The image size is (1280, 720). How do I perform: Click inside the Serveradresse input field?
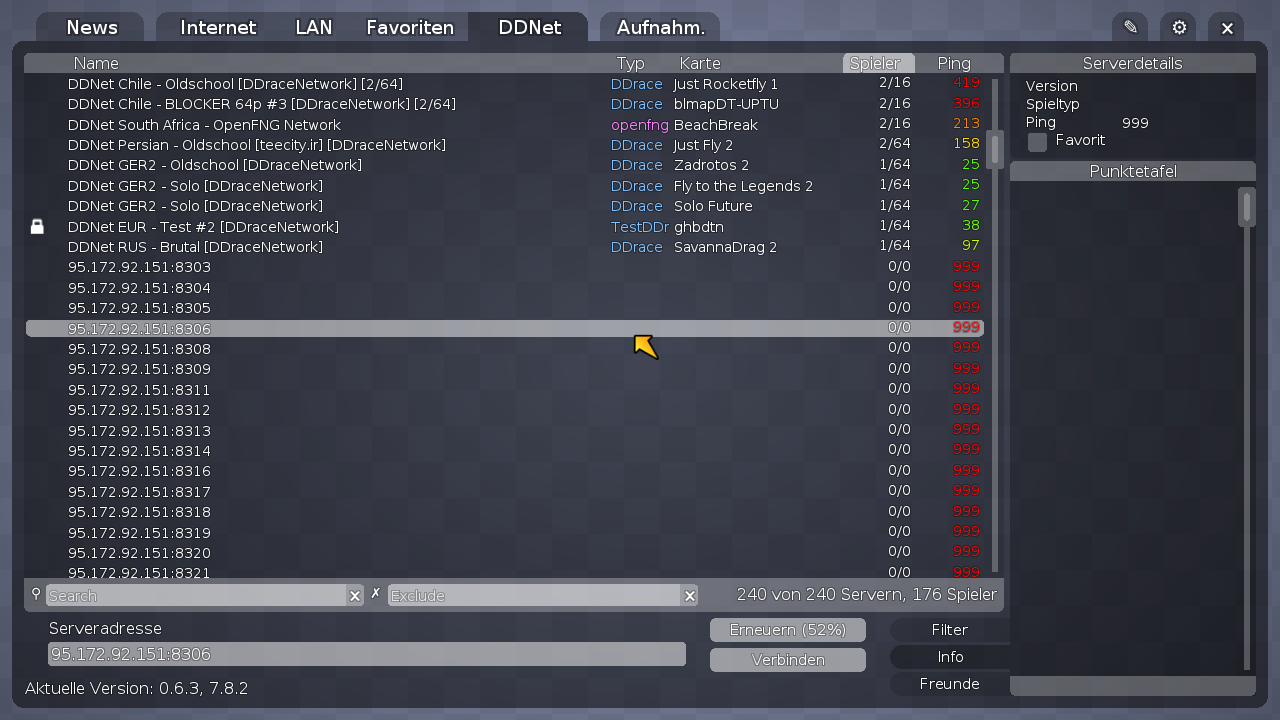pyautogui.click(x=367, y=653)
